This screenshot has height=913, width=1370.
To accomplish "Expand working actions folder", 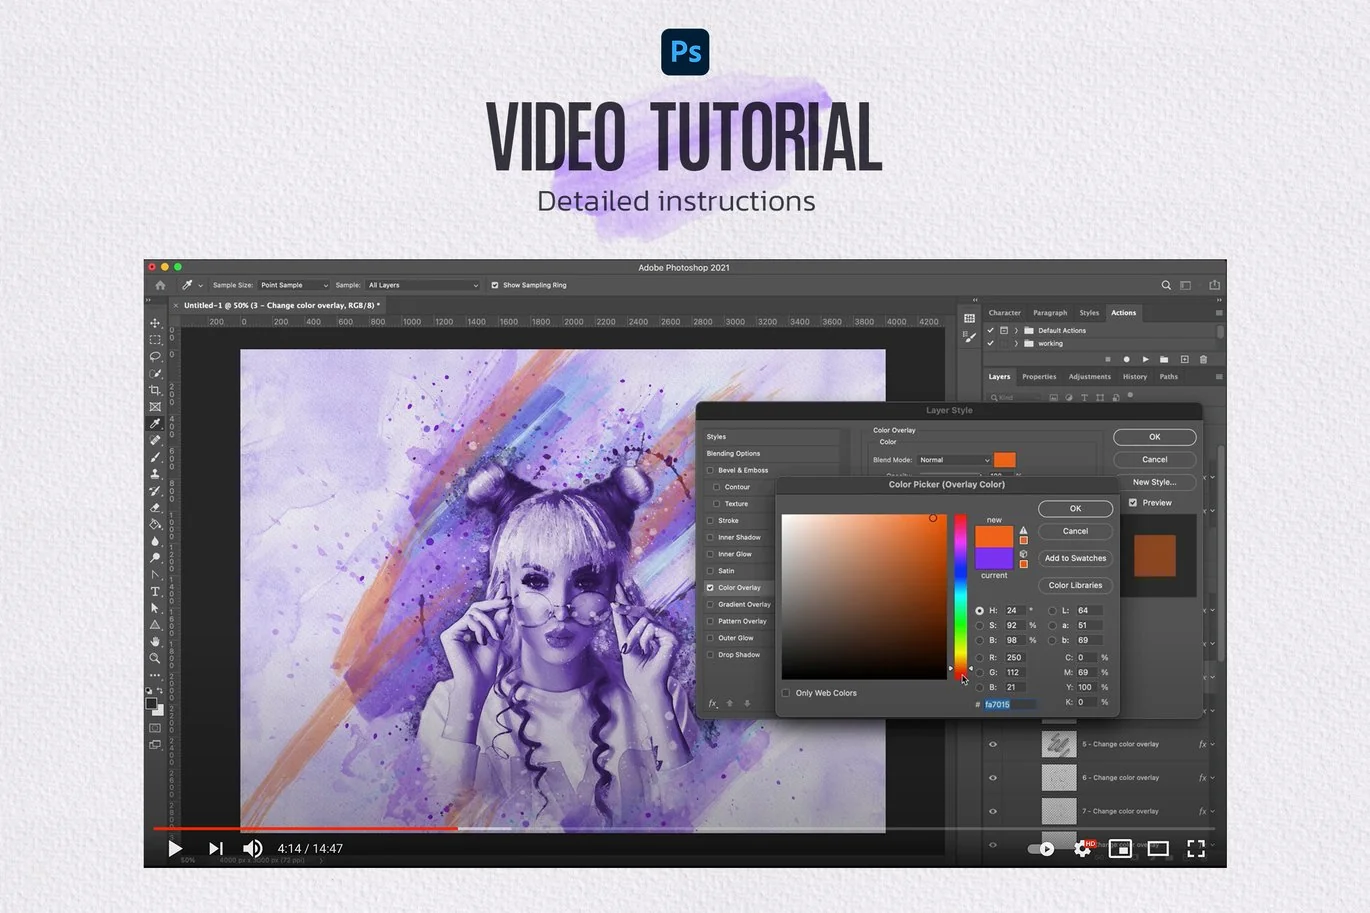I will click(x=1016, y=343).
